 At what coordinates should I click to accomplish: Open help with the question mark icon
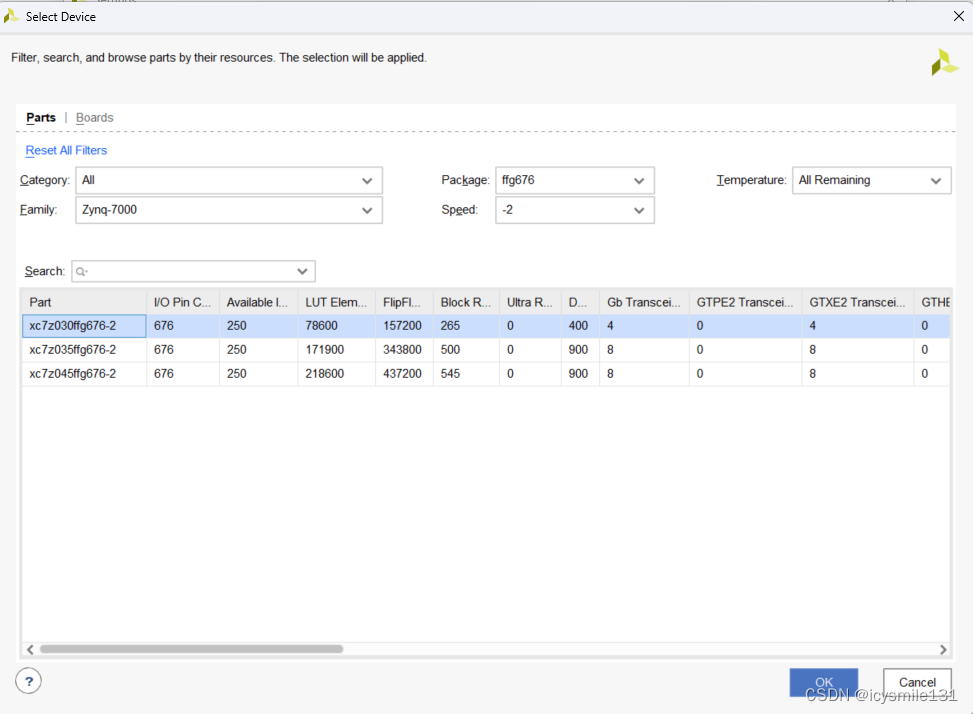coord(29,681)
